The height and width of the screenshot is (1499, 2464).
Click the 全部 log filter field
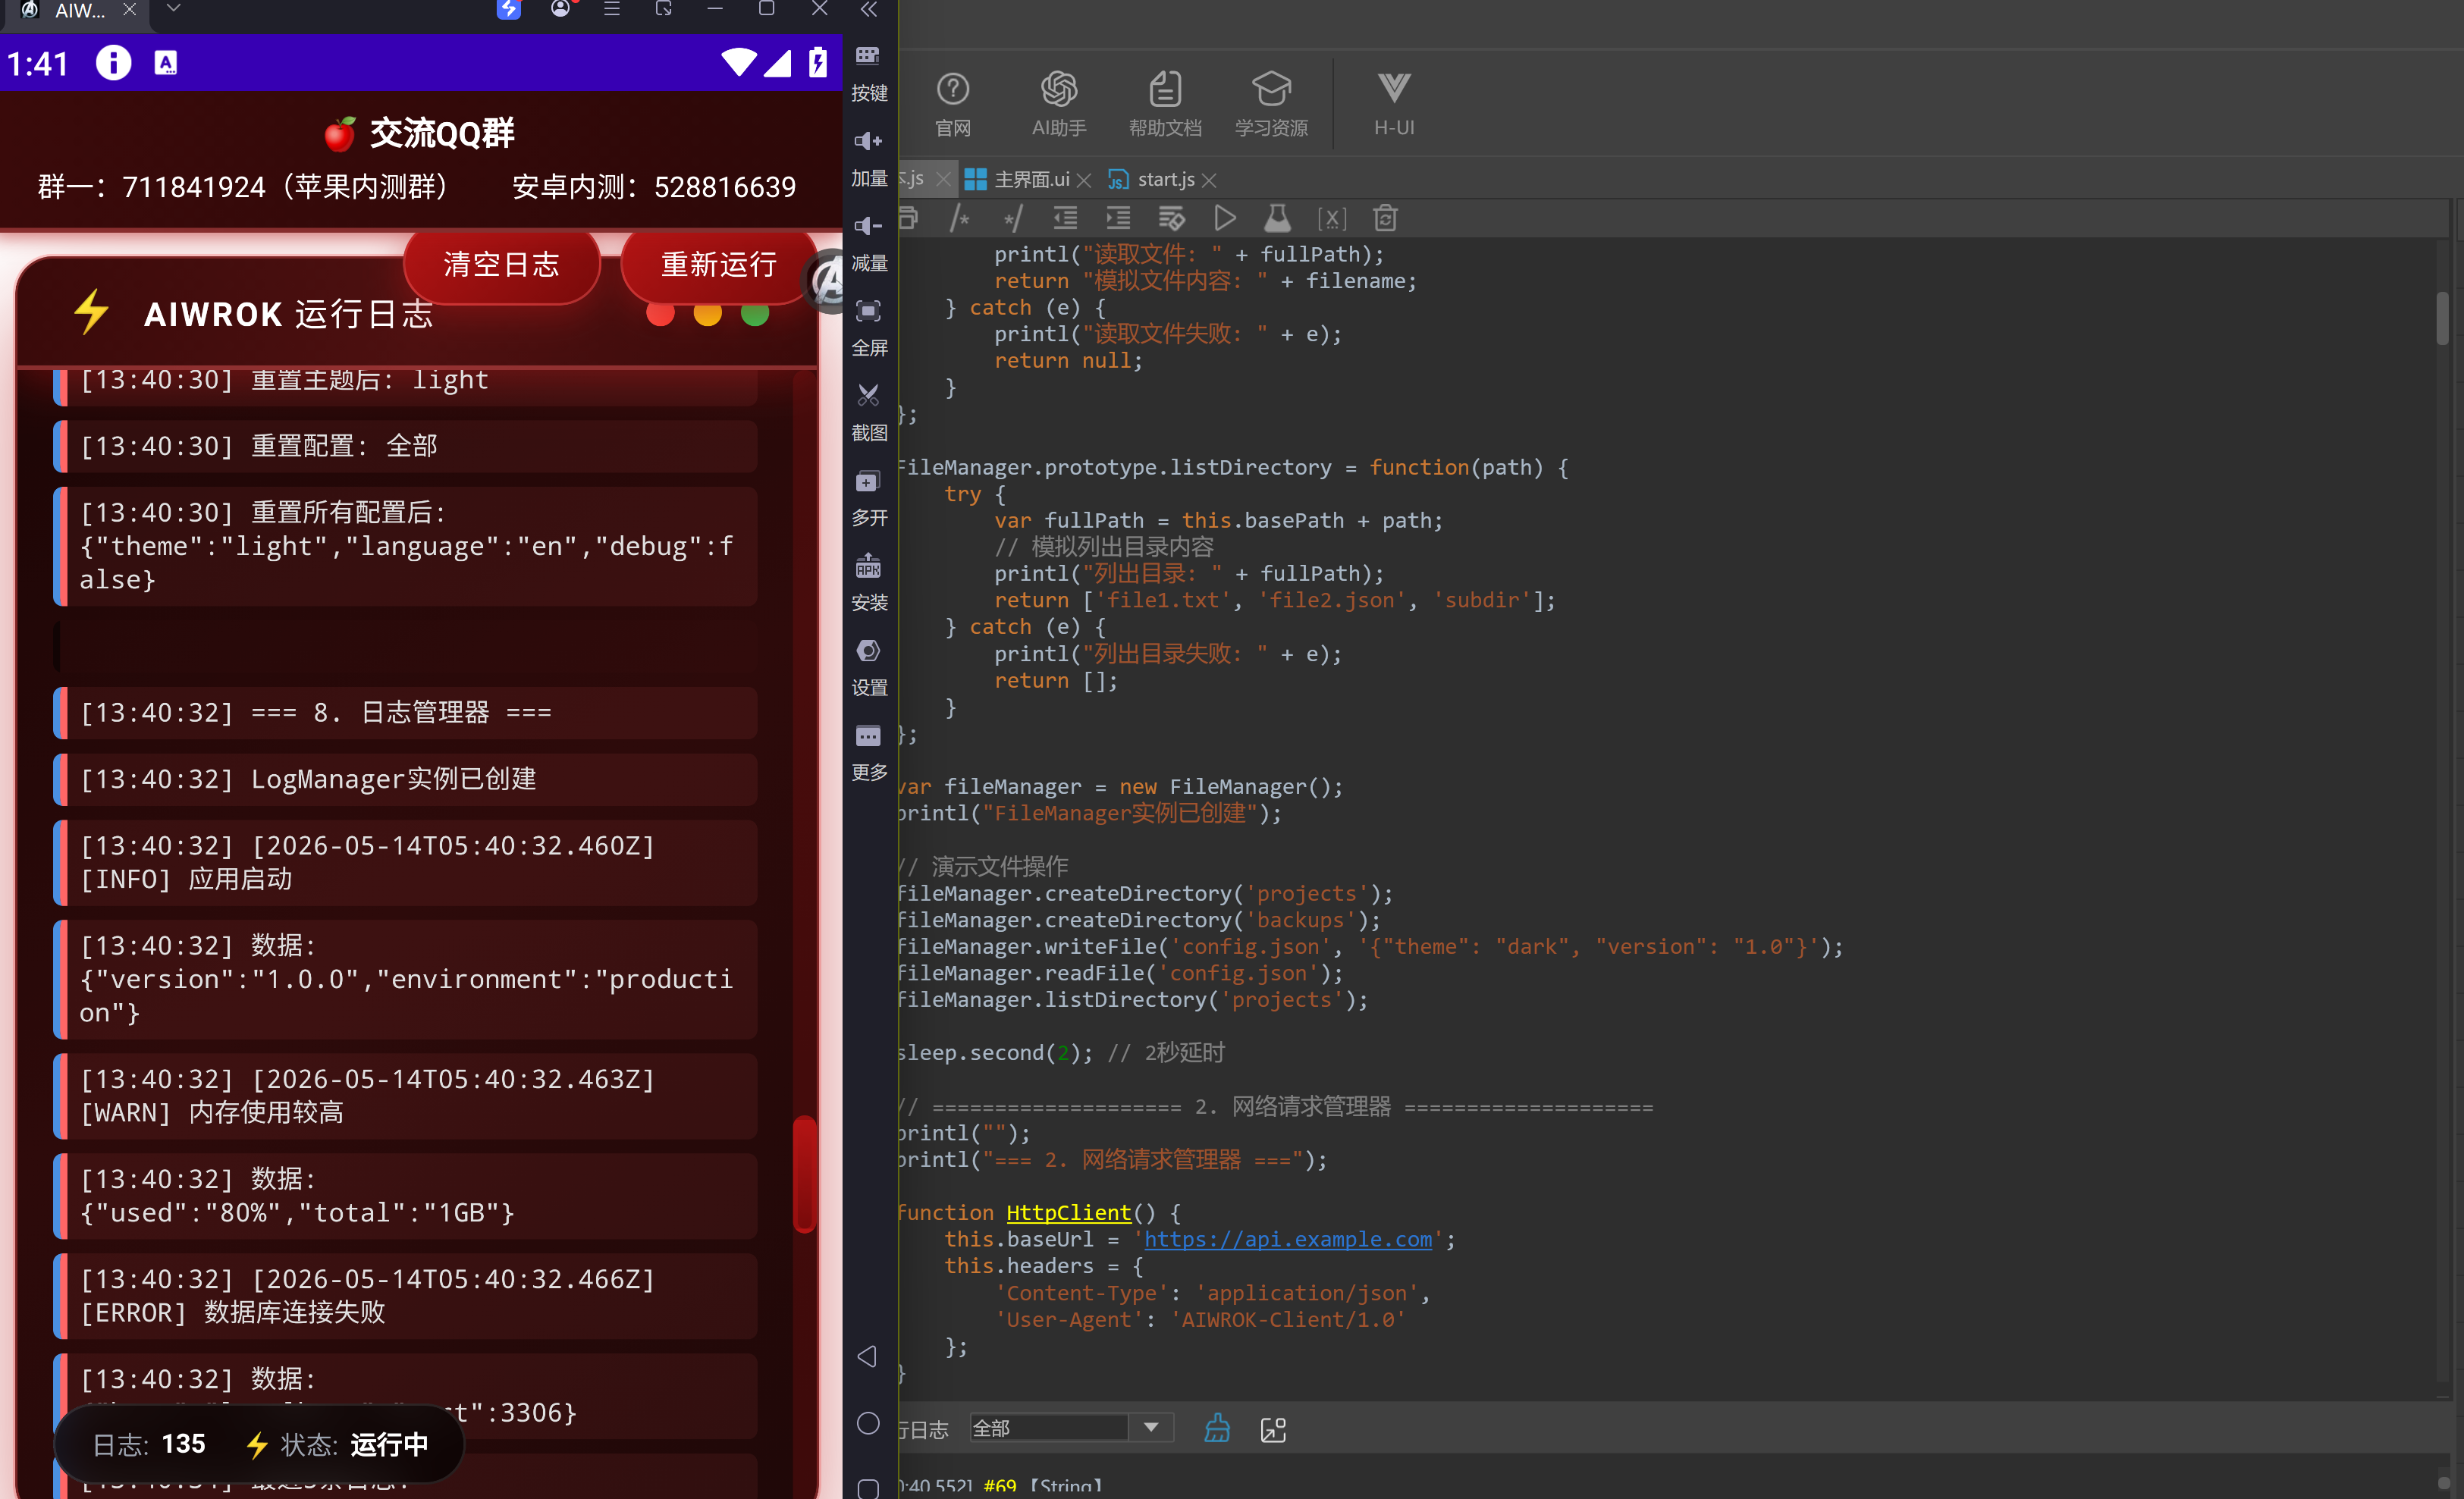pos(1049,1427)
